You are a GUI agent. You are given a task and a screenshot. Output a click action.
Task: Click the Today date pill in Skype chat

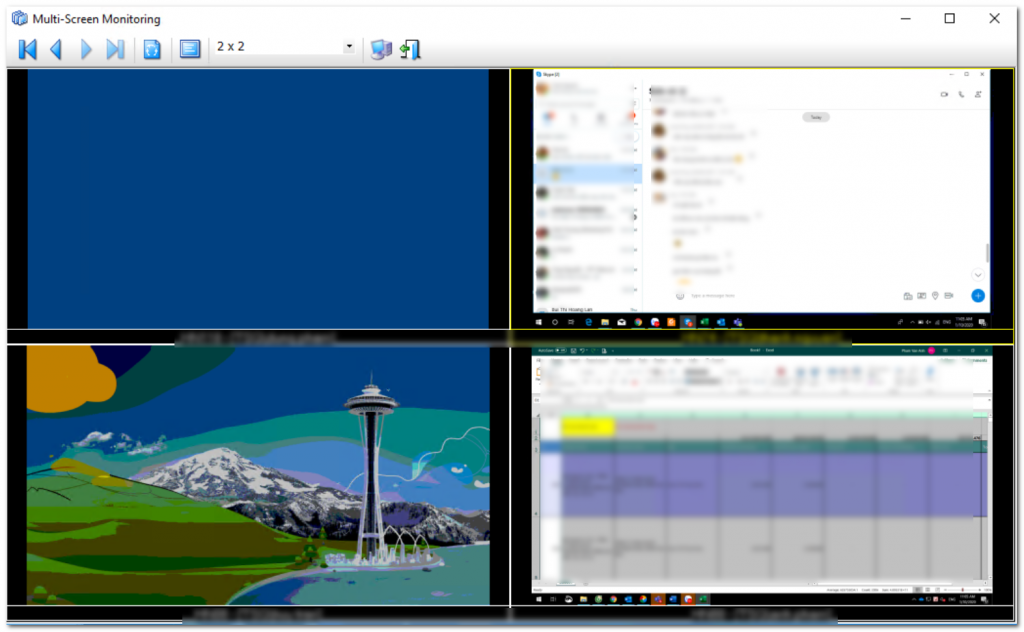click(816, 118)
